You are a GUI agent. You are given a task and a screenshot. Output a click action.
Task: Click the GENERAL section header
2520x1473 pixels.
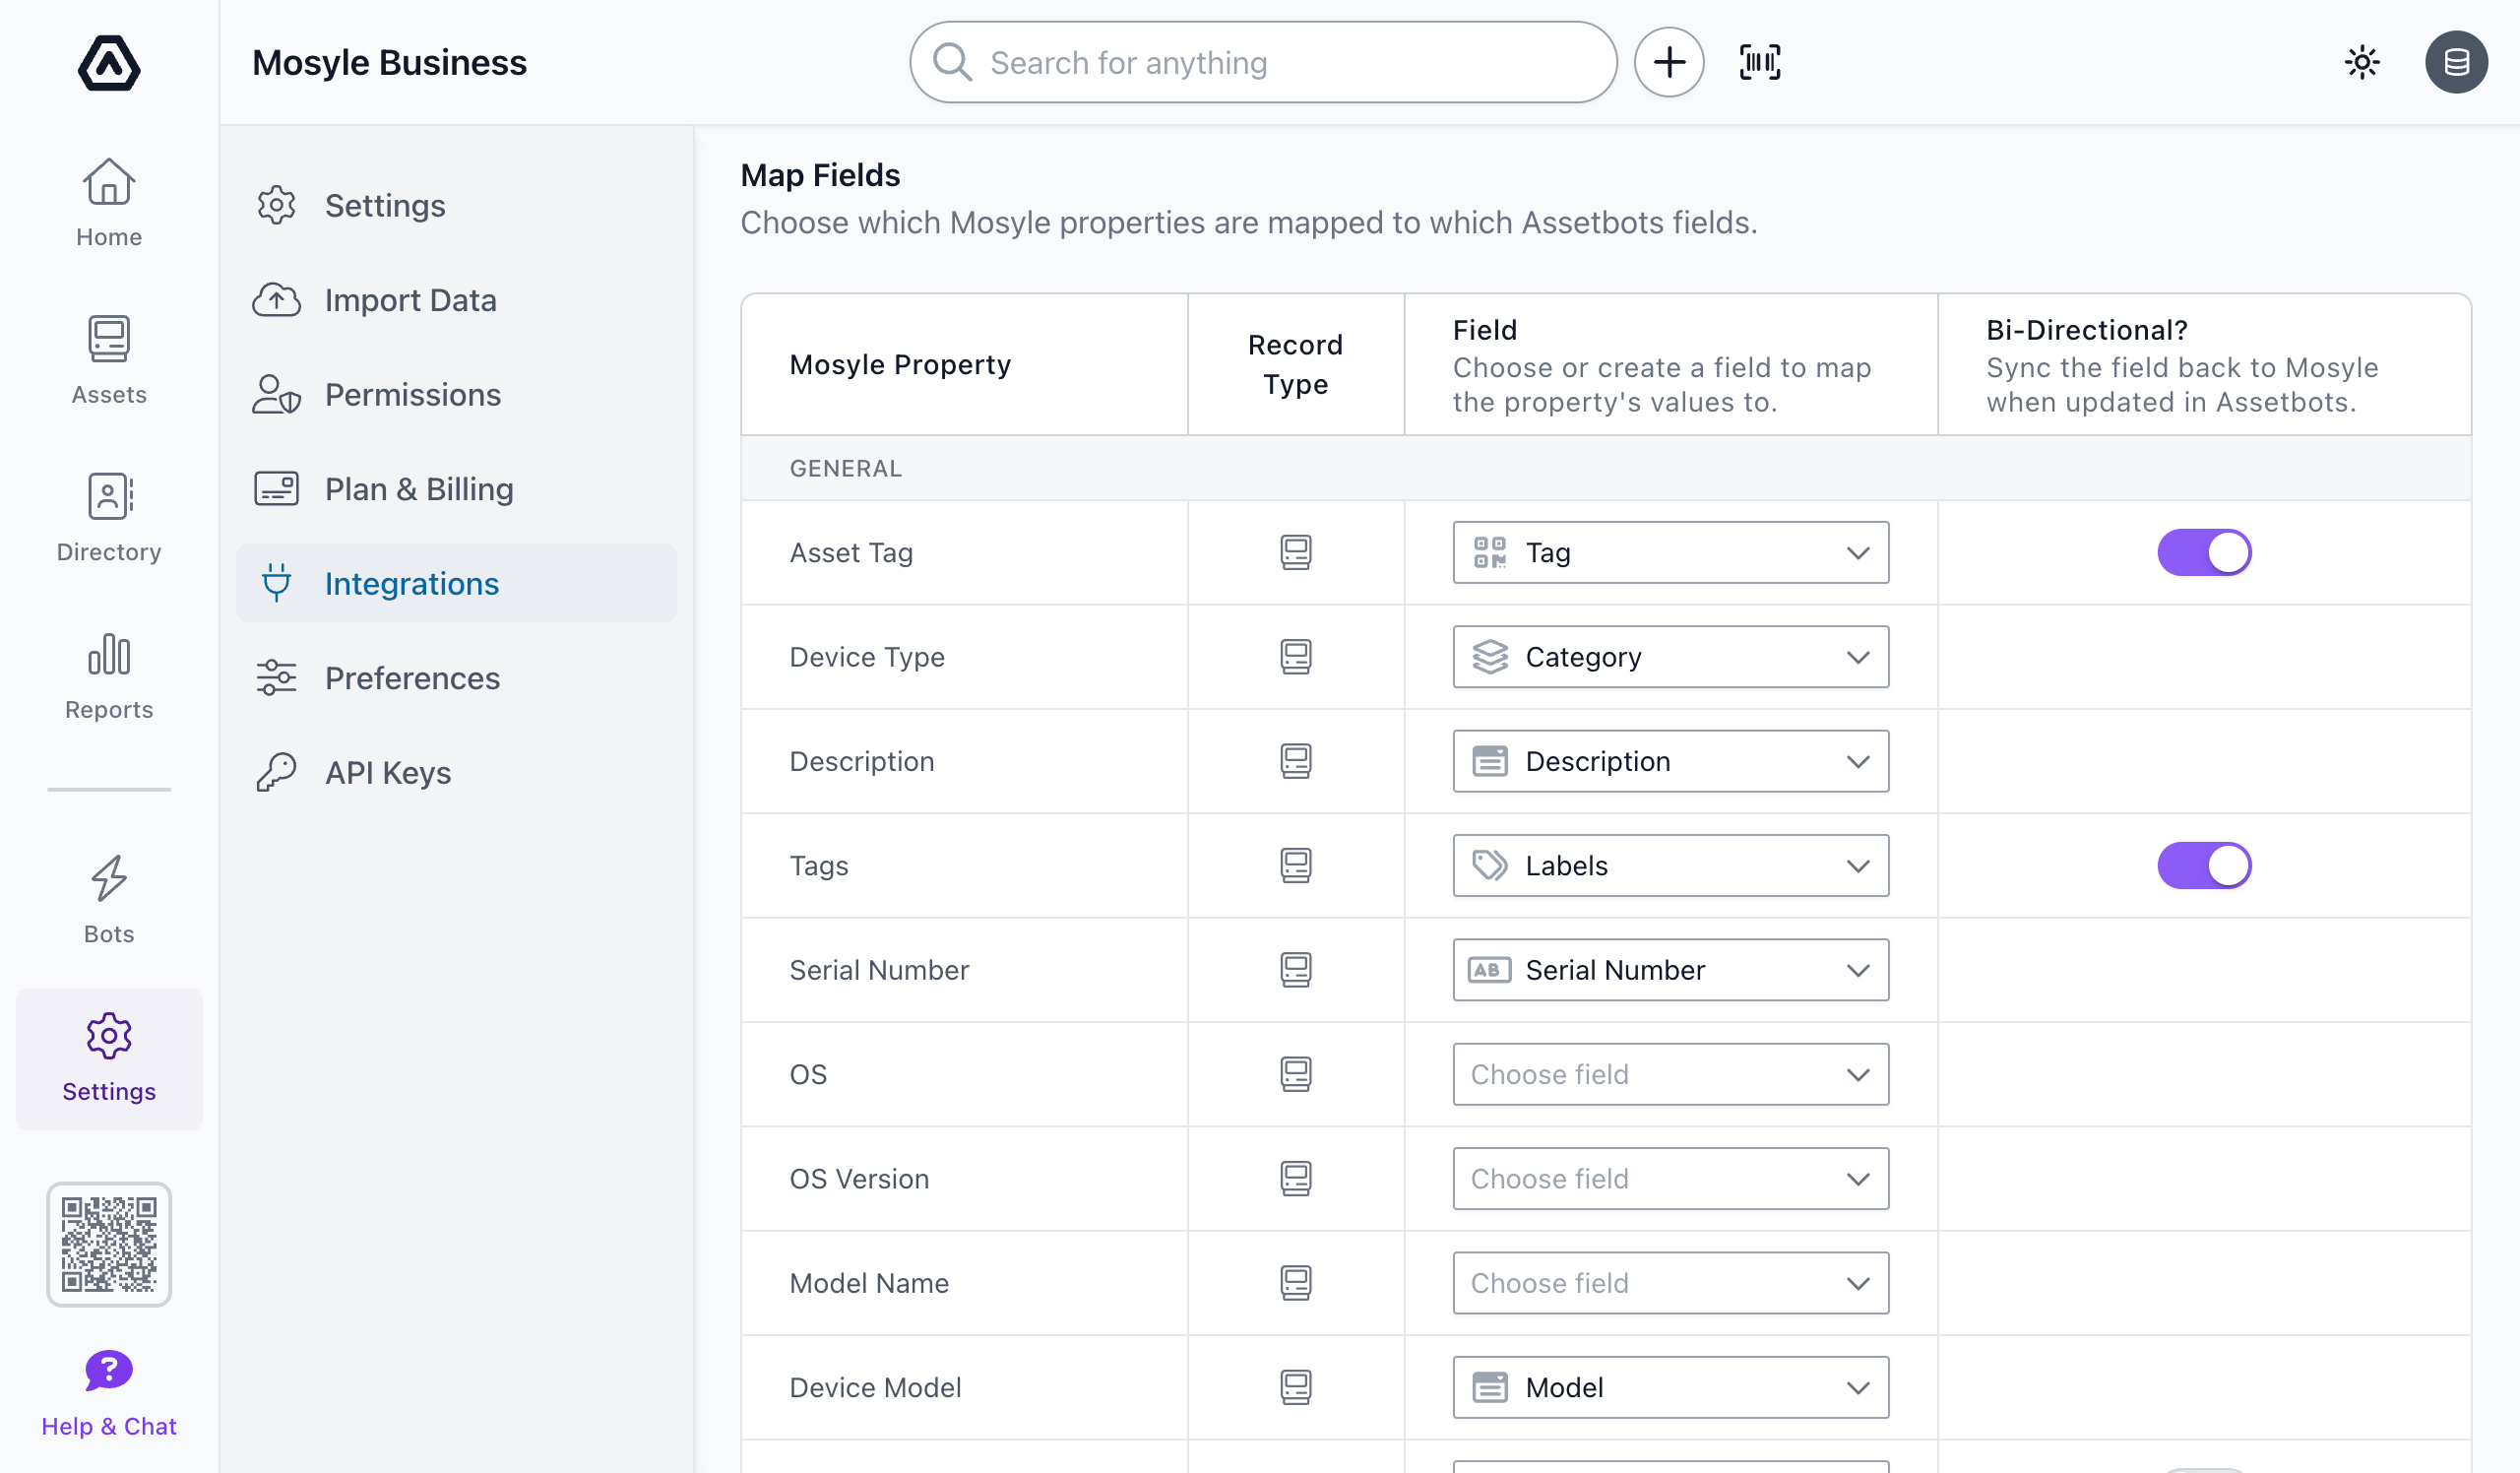point(846,468)
